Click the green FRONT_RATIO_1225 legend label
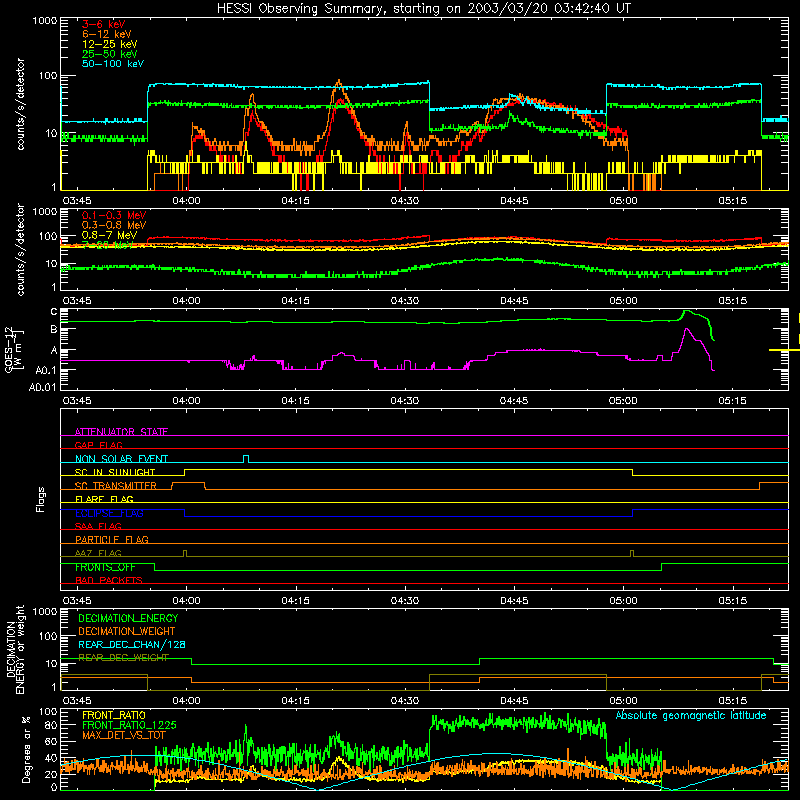Screen dimensions: 800x800 click(x=129, y=725)
